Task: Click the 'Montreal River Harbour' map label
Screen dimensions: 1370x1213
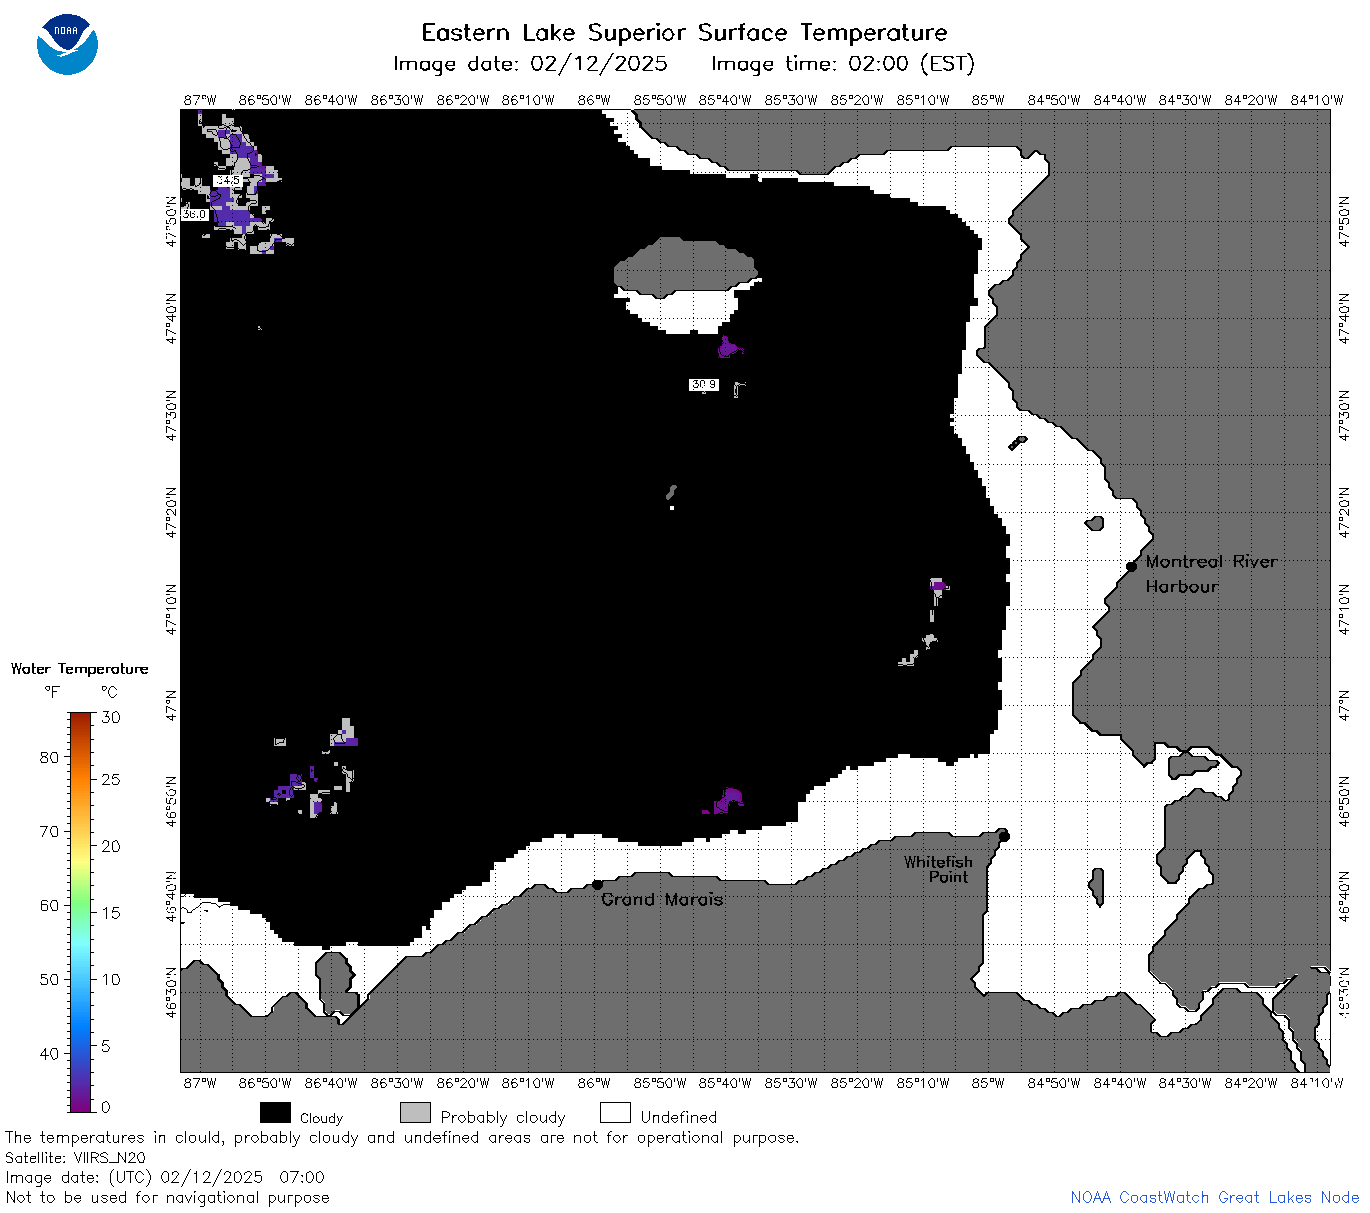Action: click(x=1211, y=574)
